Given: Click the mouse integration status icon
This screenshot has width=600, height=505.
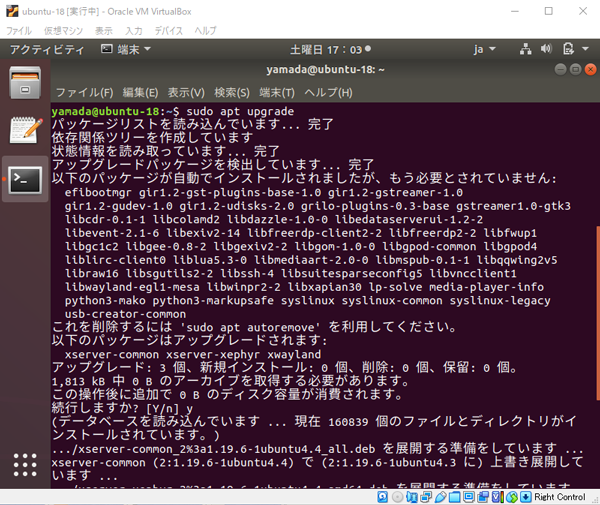Looking at the screenshot, I should coord(512,497).
